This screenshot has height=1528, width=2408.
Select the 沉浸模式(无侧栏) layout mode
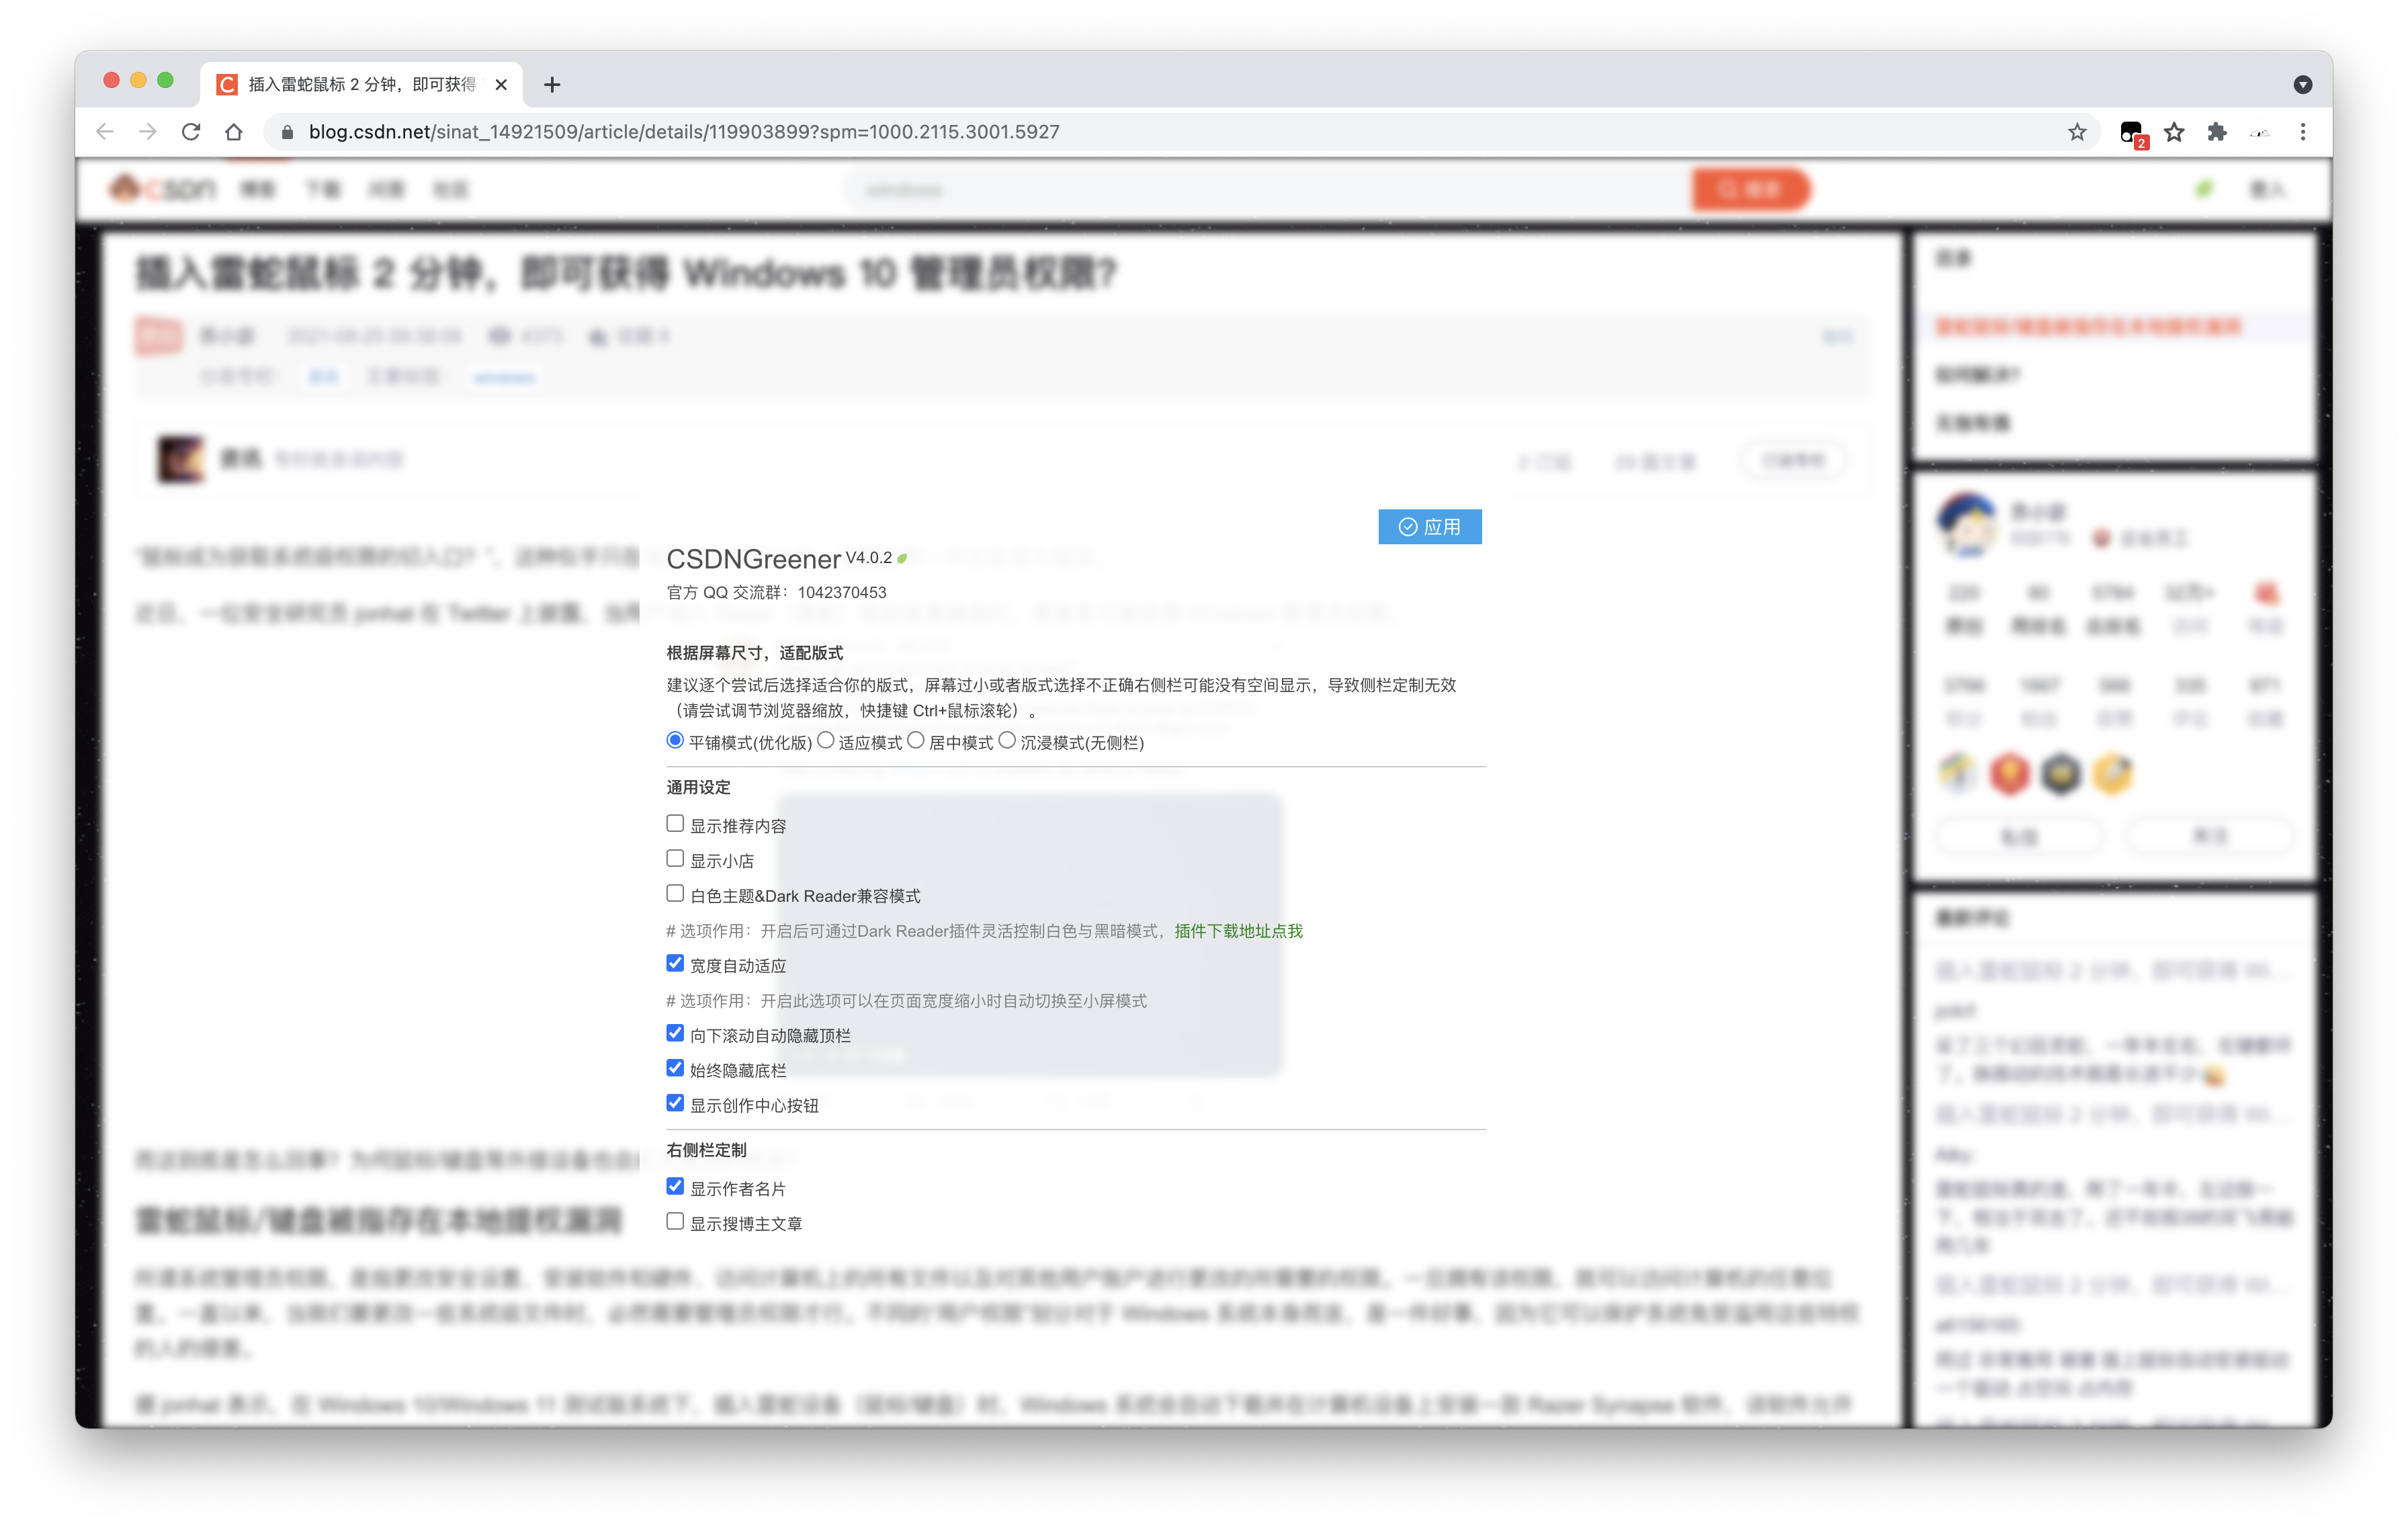tap(1007, 741)
